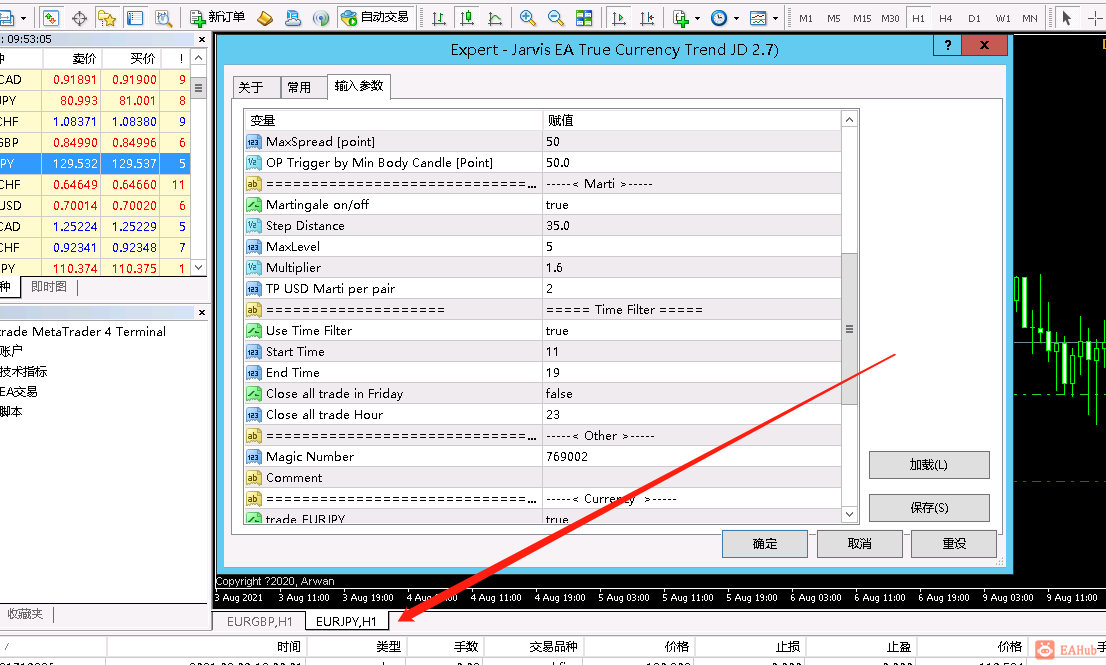
Task: Select the MN timeframe
Action: pos(1030,18)
